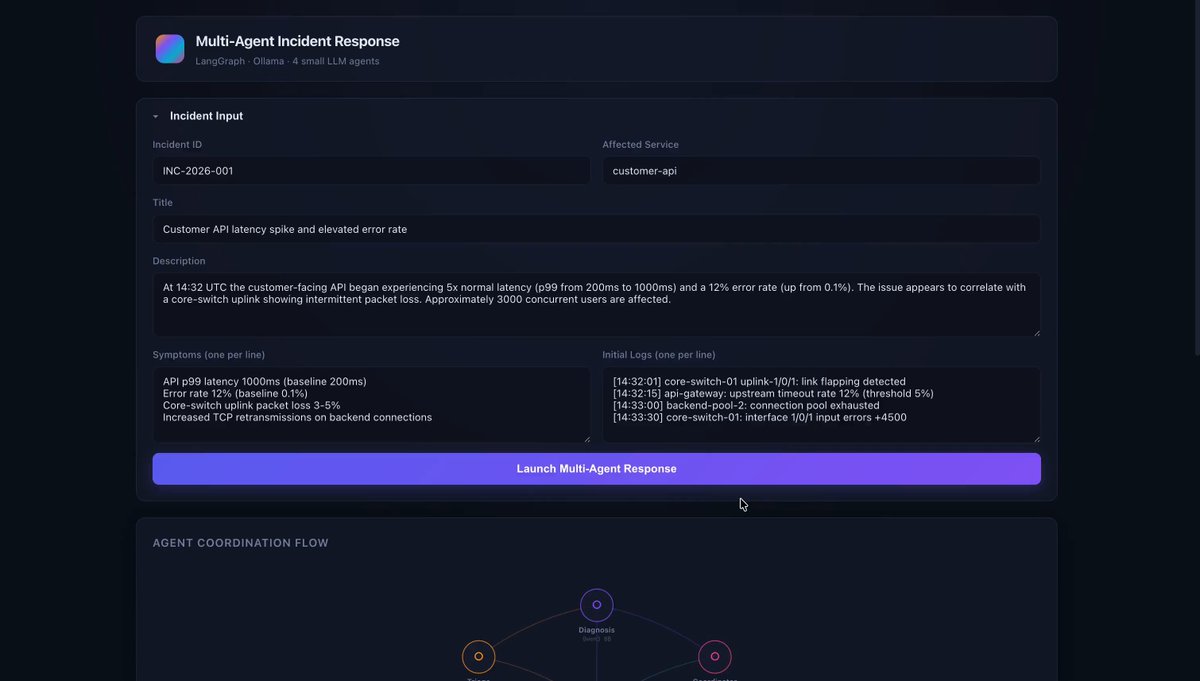Select the pink Coordinator agent node
1200x681 pixels.
[x=715, y=657]
